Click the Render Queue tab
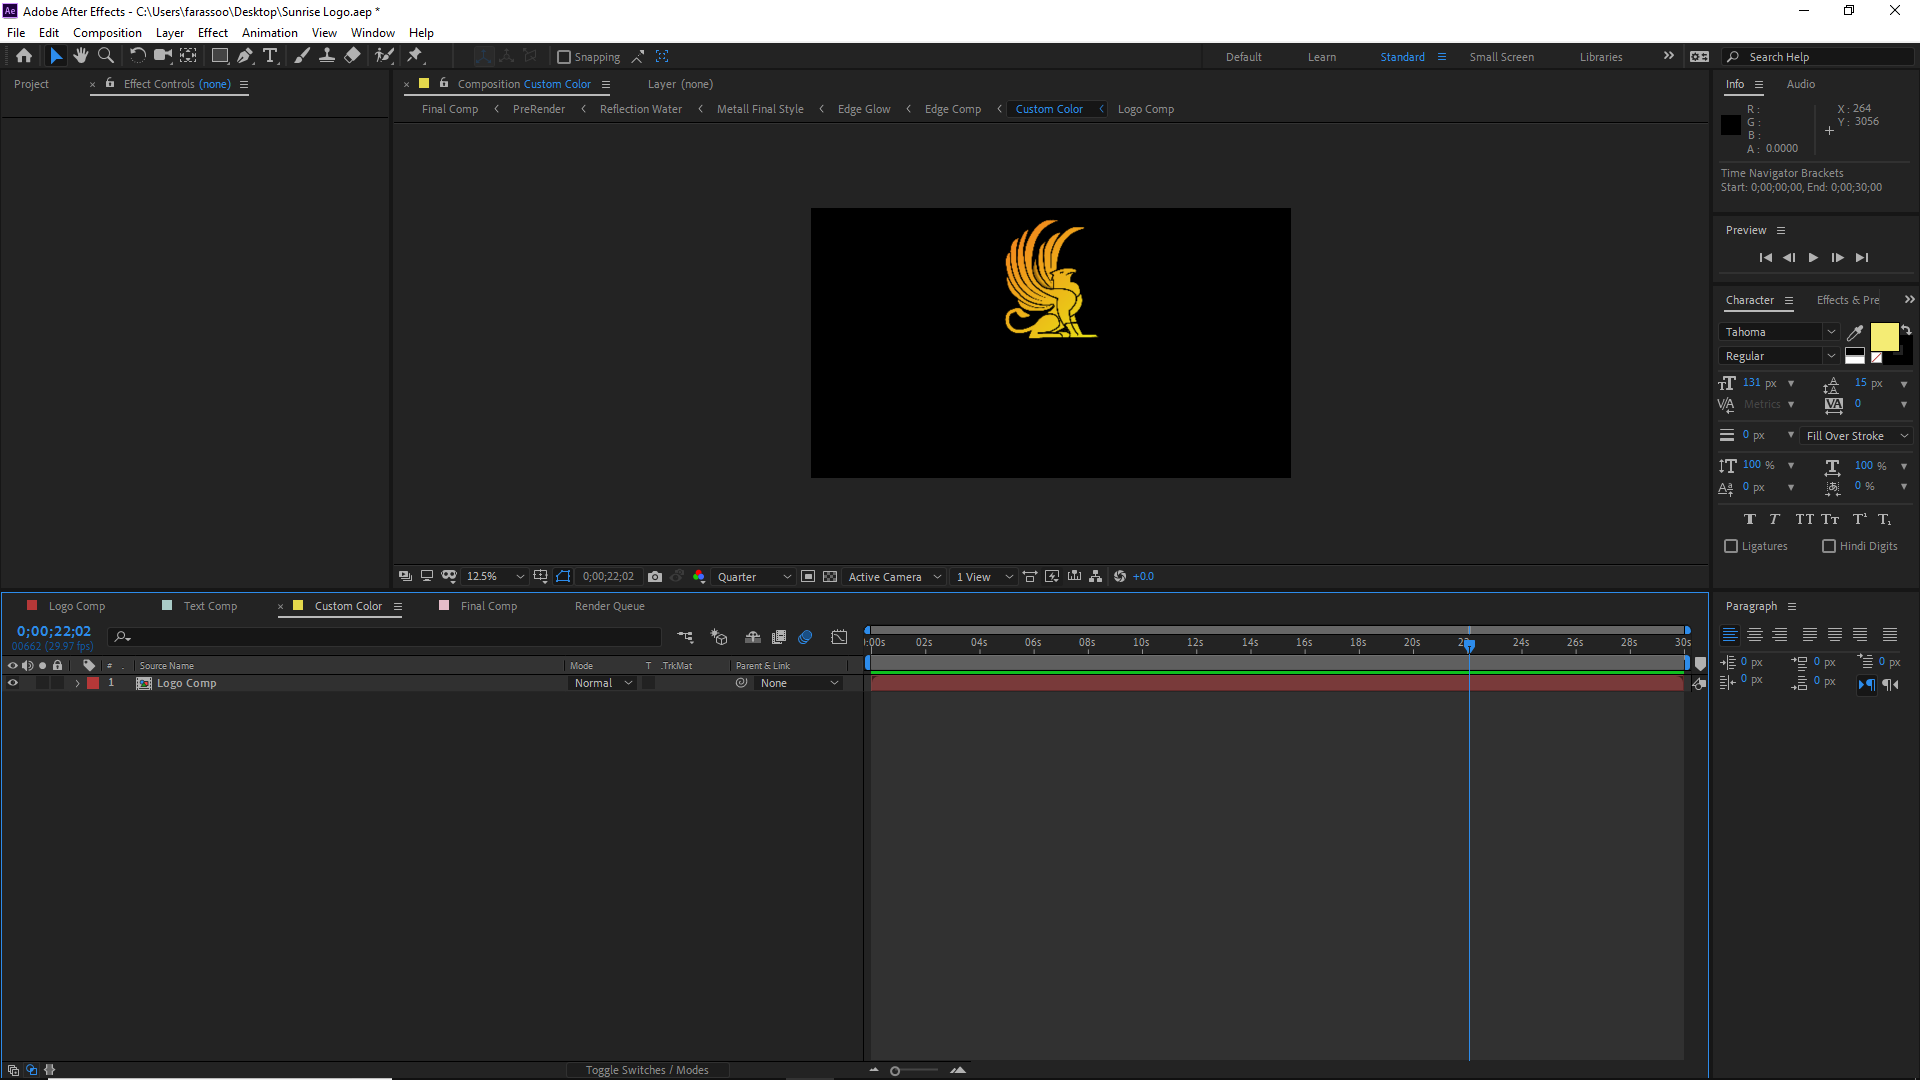Image resolution: width=1920 pixels, height=1080 pixels. pos(608,605)
